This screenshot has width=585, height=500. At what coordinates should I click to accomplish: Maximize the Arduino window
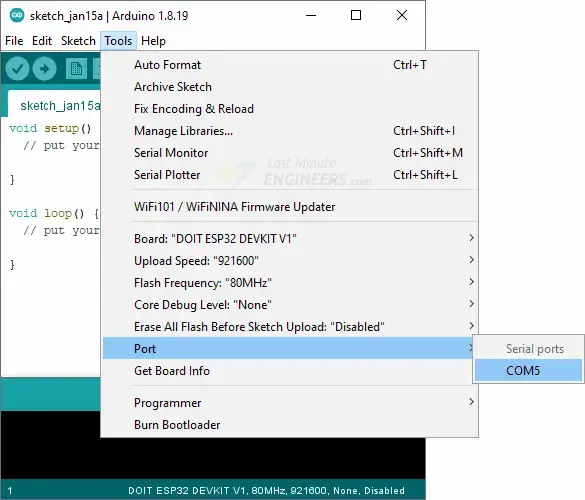click(x=356, y=16)
